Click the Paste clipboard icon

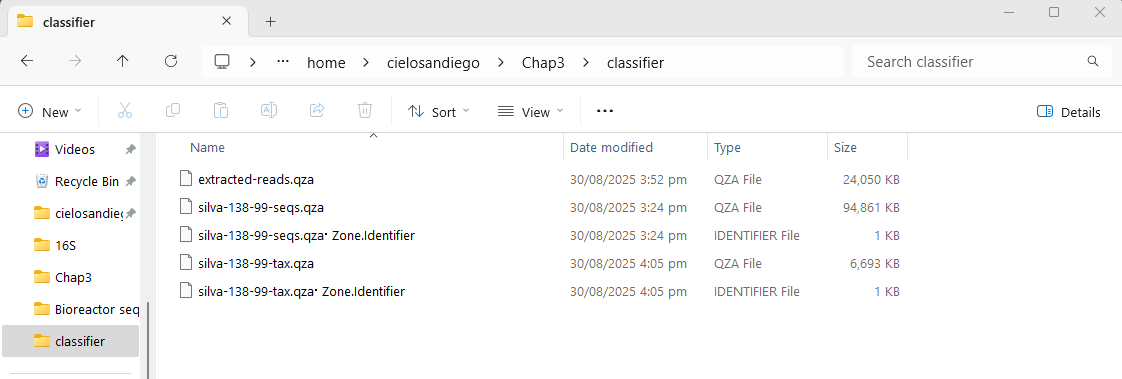pos(220,111)
